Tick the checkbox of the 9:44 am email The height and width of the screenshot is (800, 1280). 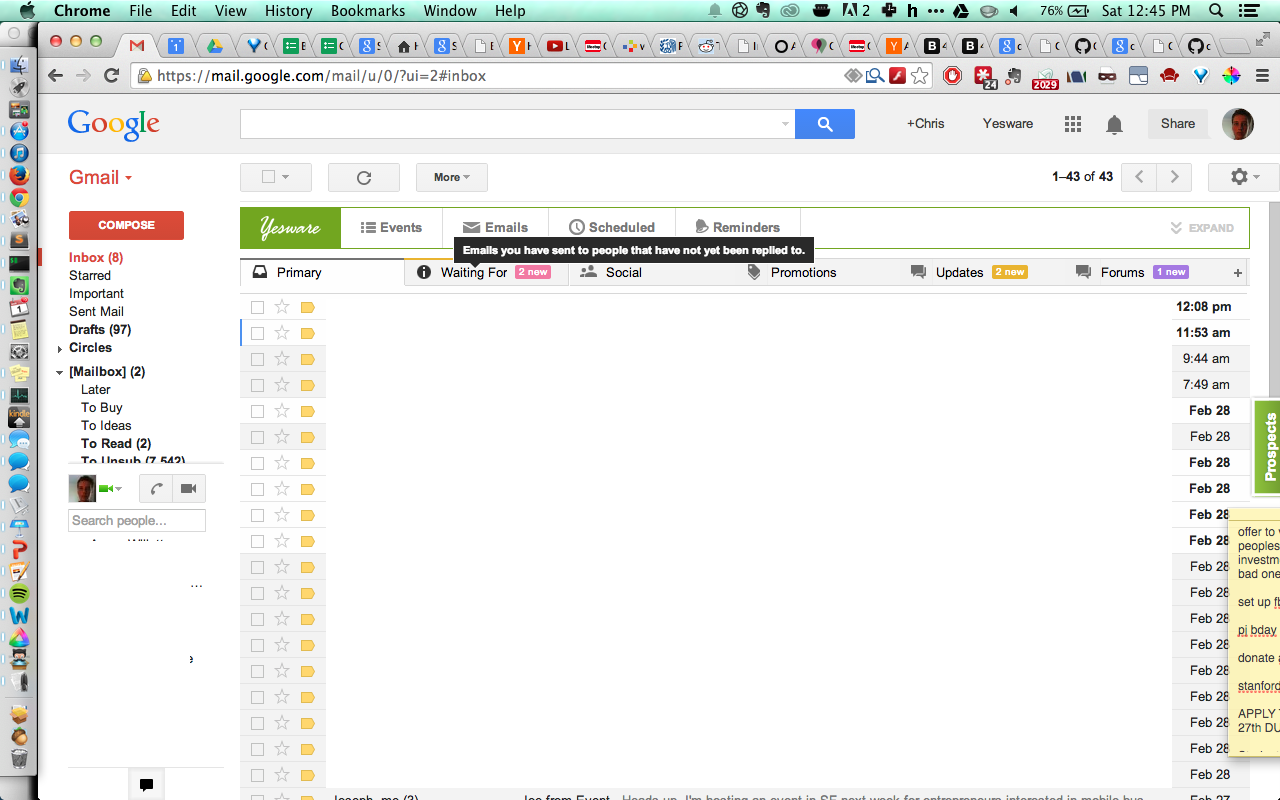[258, 359]
